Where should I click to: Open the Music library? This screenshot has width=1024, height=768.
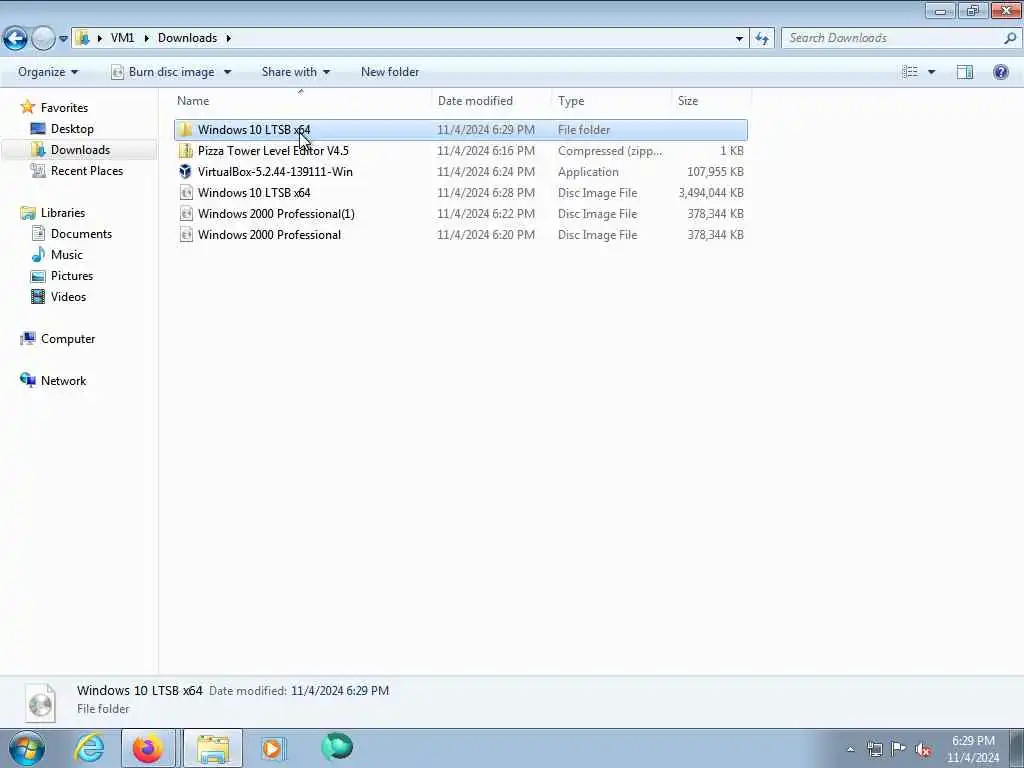pyautogui.click(x=67, y=255)
